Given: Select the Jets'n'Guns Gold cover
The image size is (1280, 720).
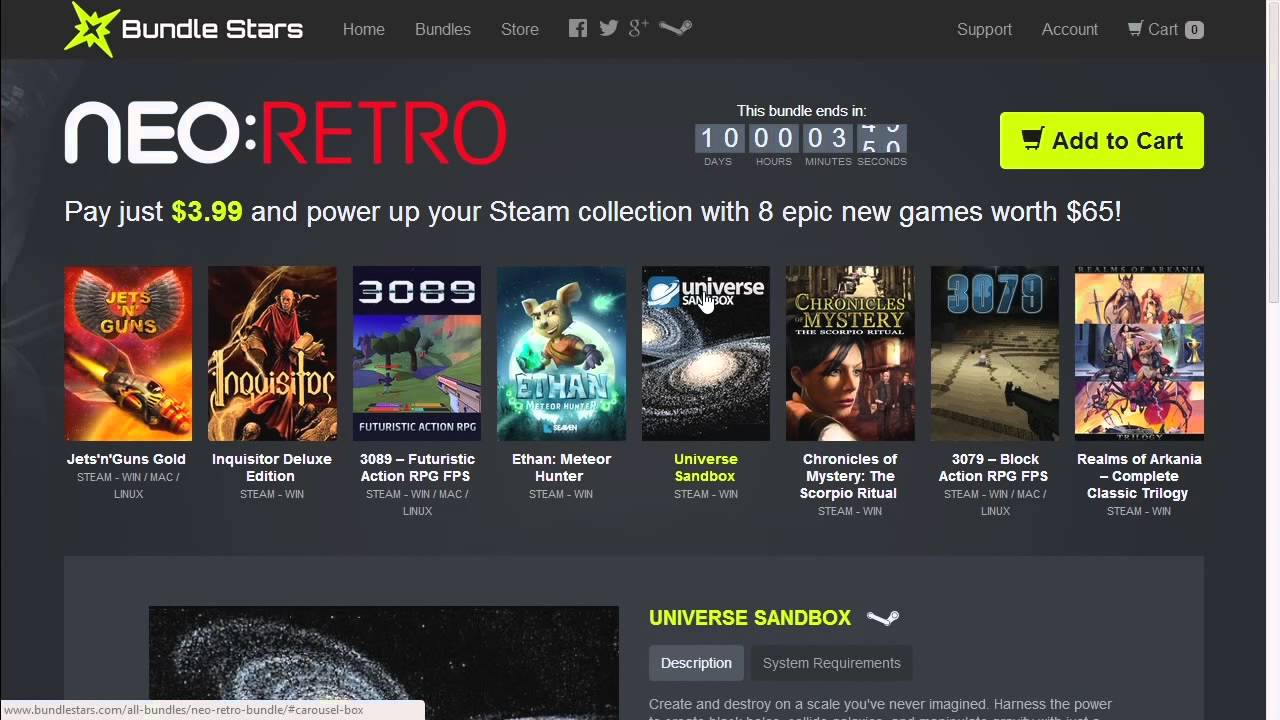Looking at the screenshot, I should 128,353.
